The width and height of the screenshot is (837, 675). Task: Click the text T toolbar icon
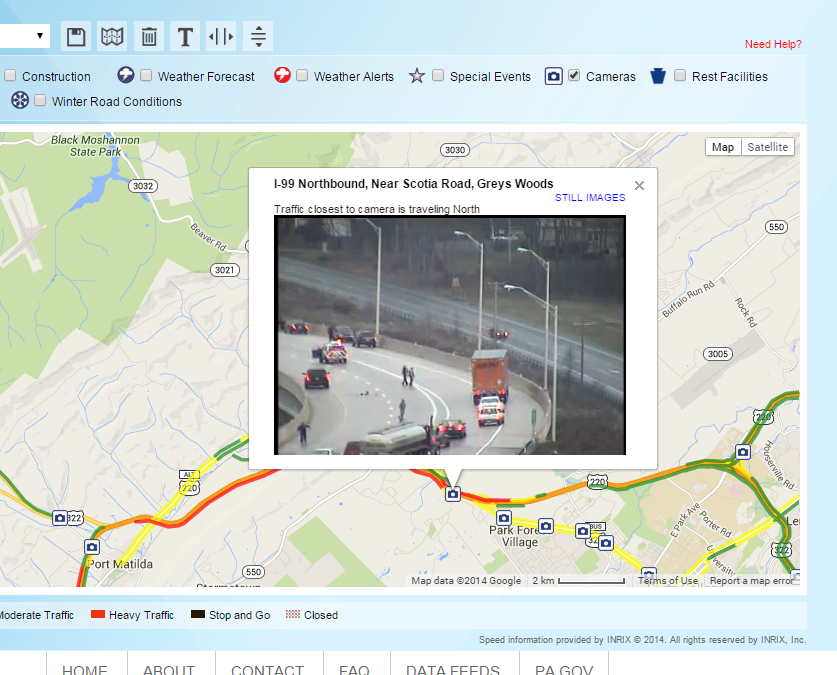click(x=185, y=36)
